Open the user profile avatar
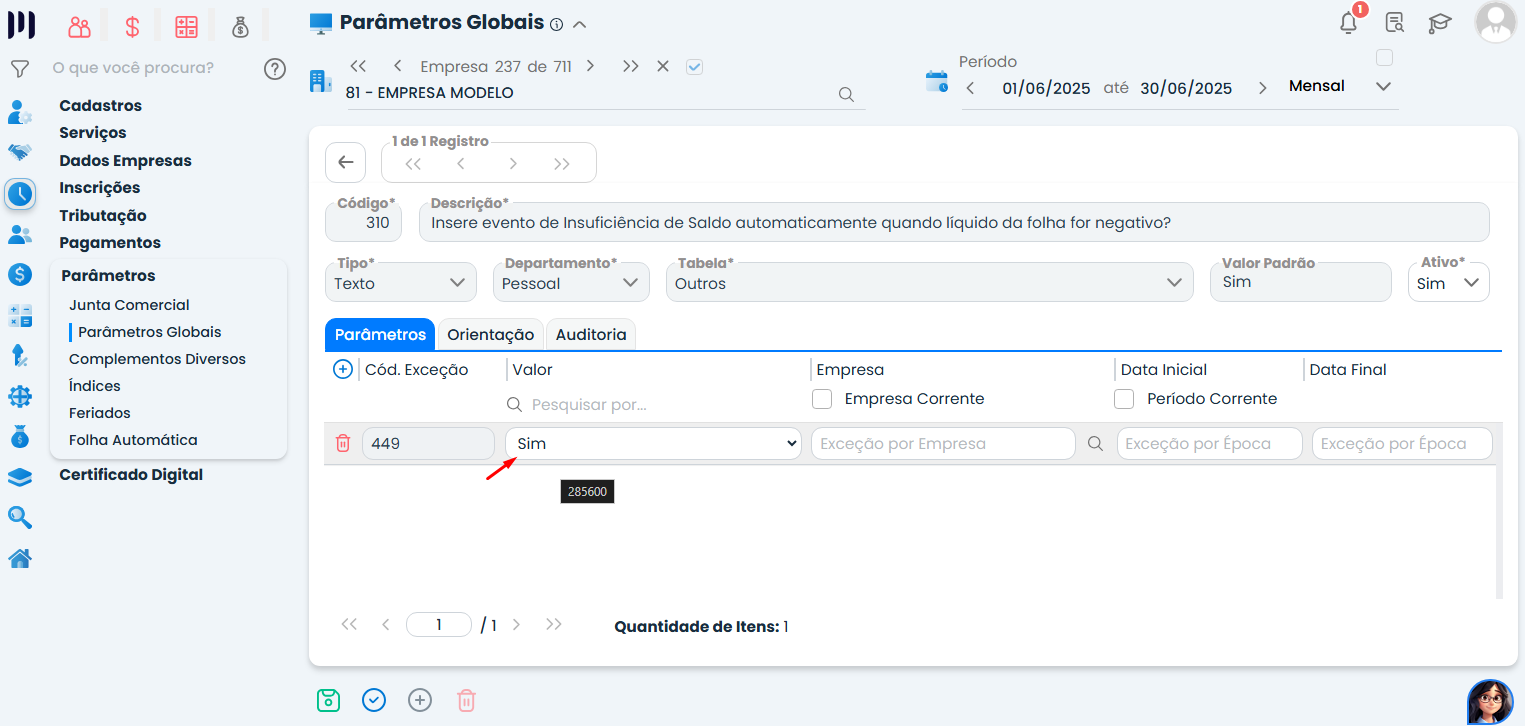The height and width of the screenshot is (726, 1525). tap(1496, 22)
